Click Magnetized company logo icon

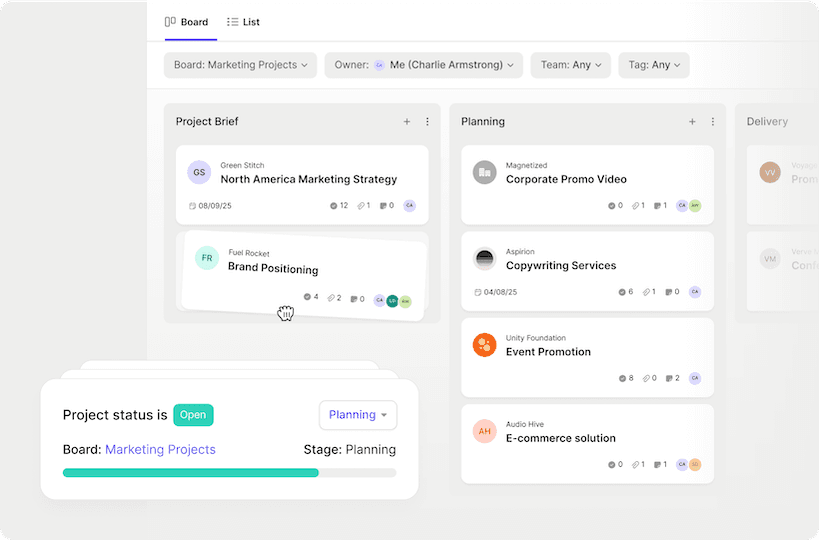click(485, 172)
